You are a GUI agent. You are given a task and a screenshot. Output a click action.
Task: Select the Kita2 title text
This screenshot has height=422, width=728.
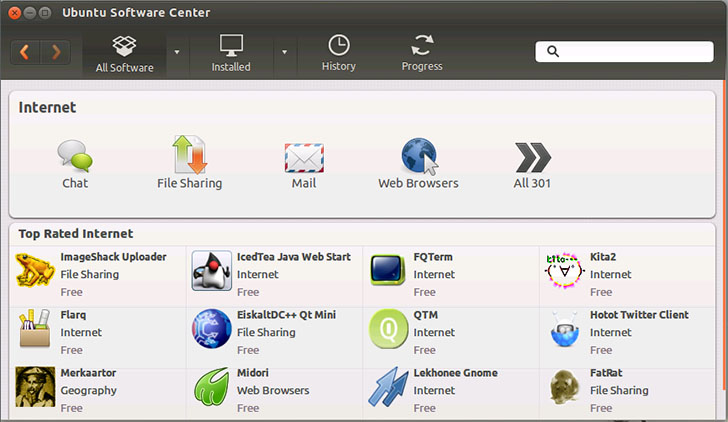603,257
